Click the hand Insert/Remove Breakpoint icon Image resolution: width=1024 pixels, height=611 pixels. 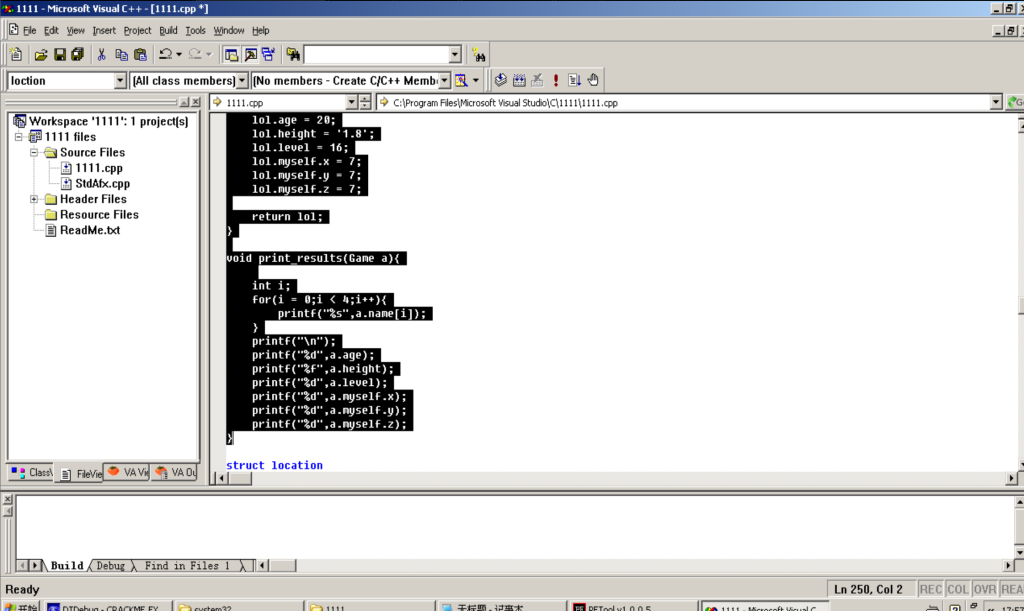[592, 80]
